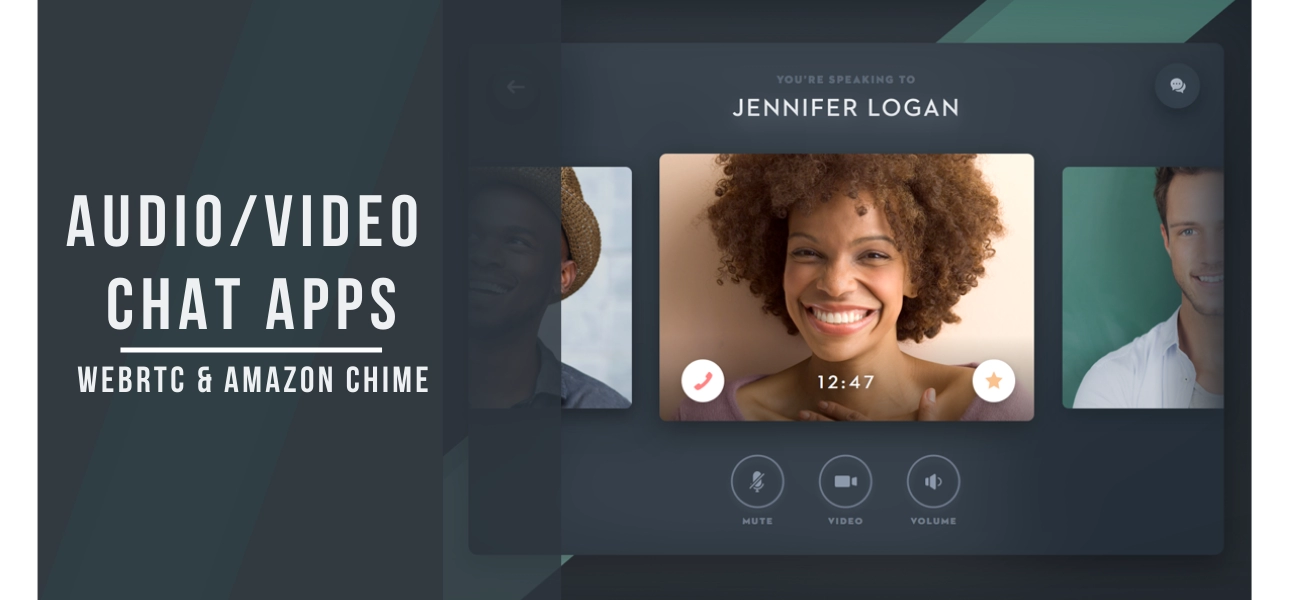The width and height of the screenshot is (1290, 600).
Task: Open the volume speaker control
Action: tap(933, 481)
